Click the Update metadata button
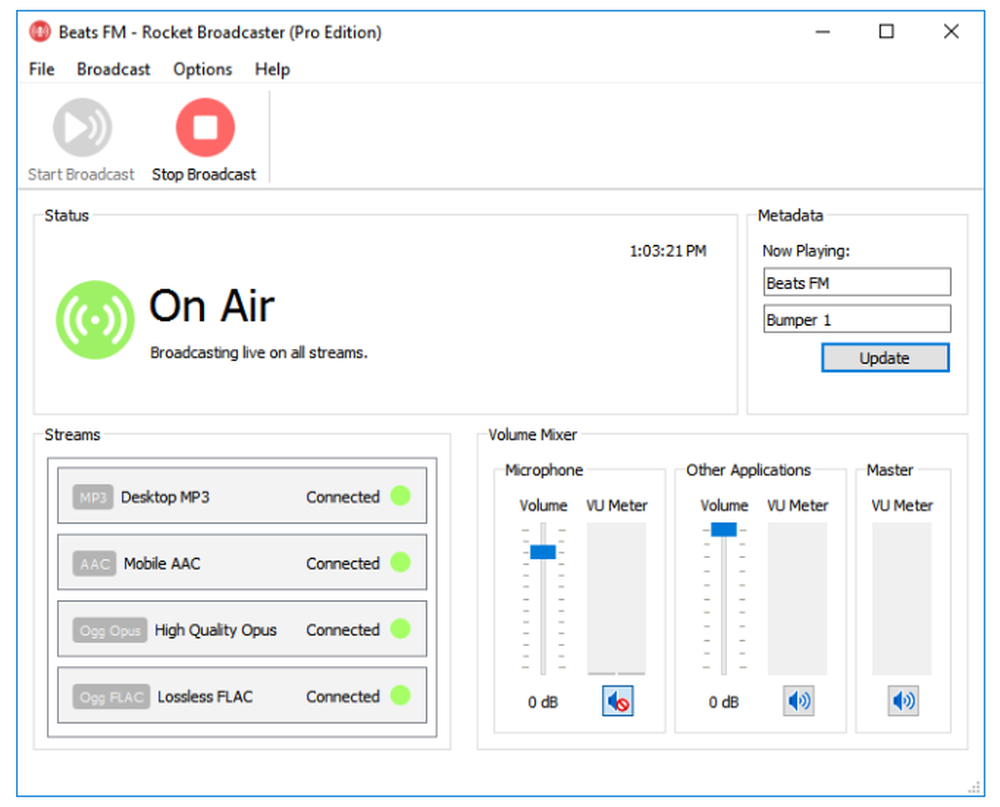Screen dimensions: 1000x807 [885, 358]
